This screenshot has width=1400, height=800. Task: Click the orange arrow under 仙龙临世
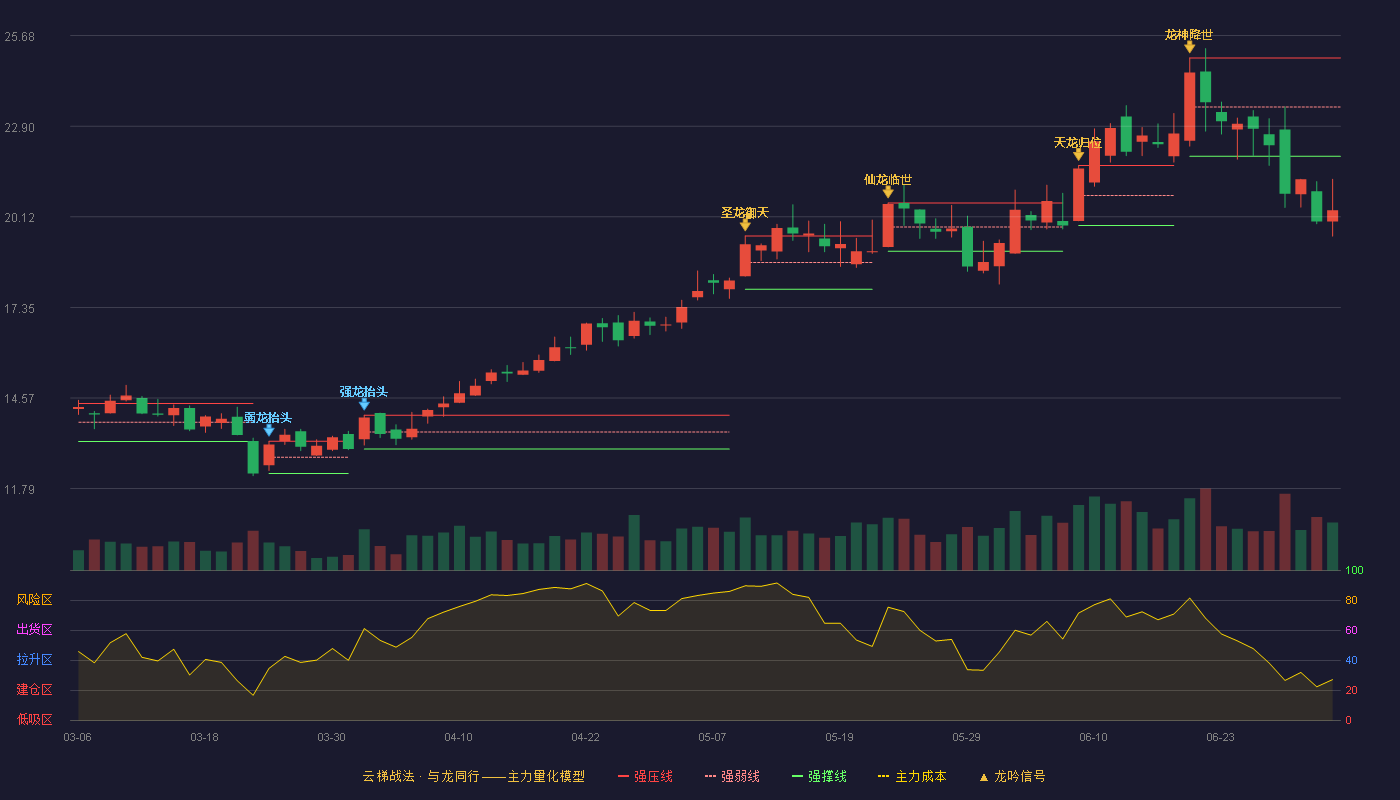[888, 192]
